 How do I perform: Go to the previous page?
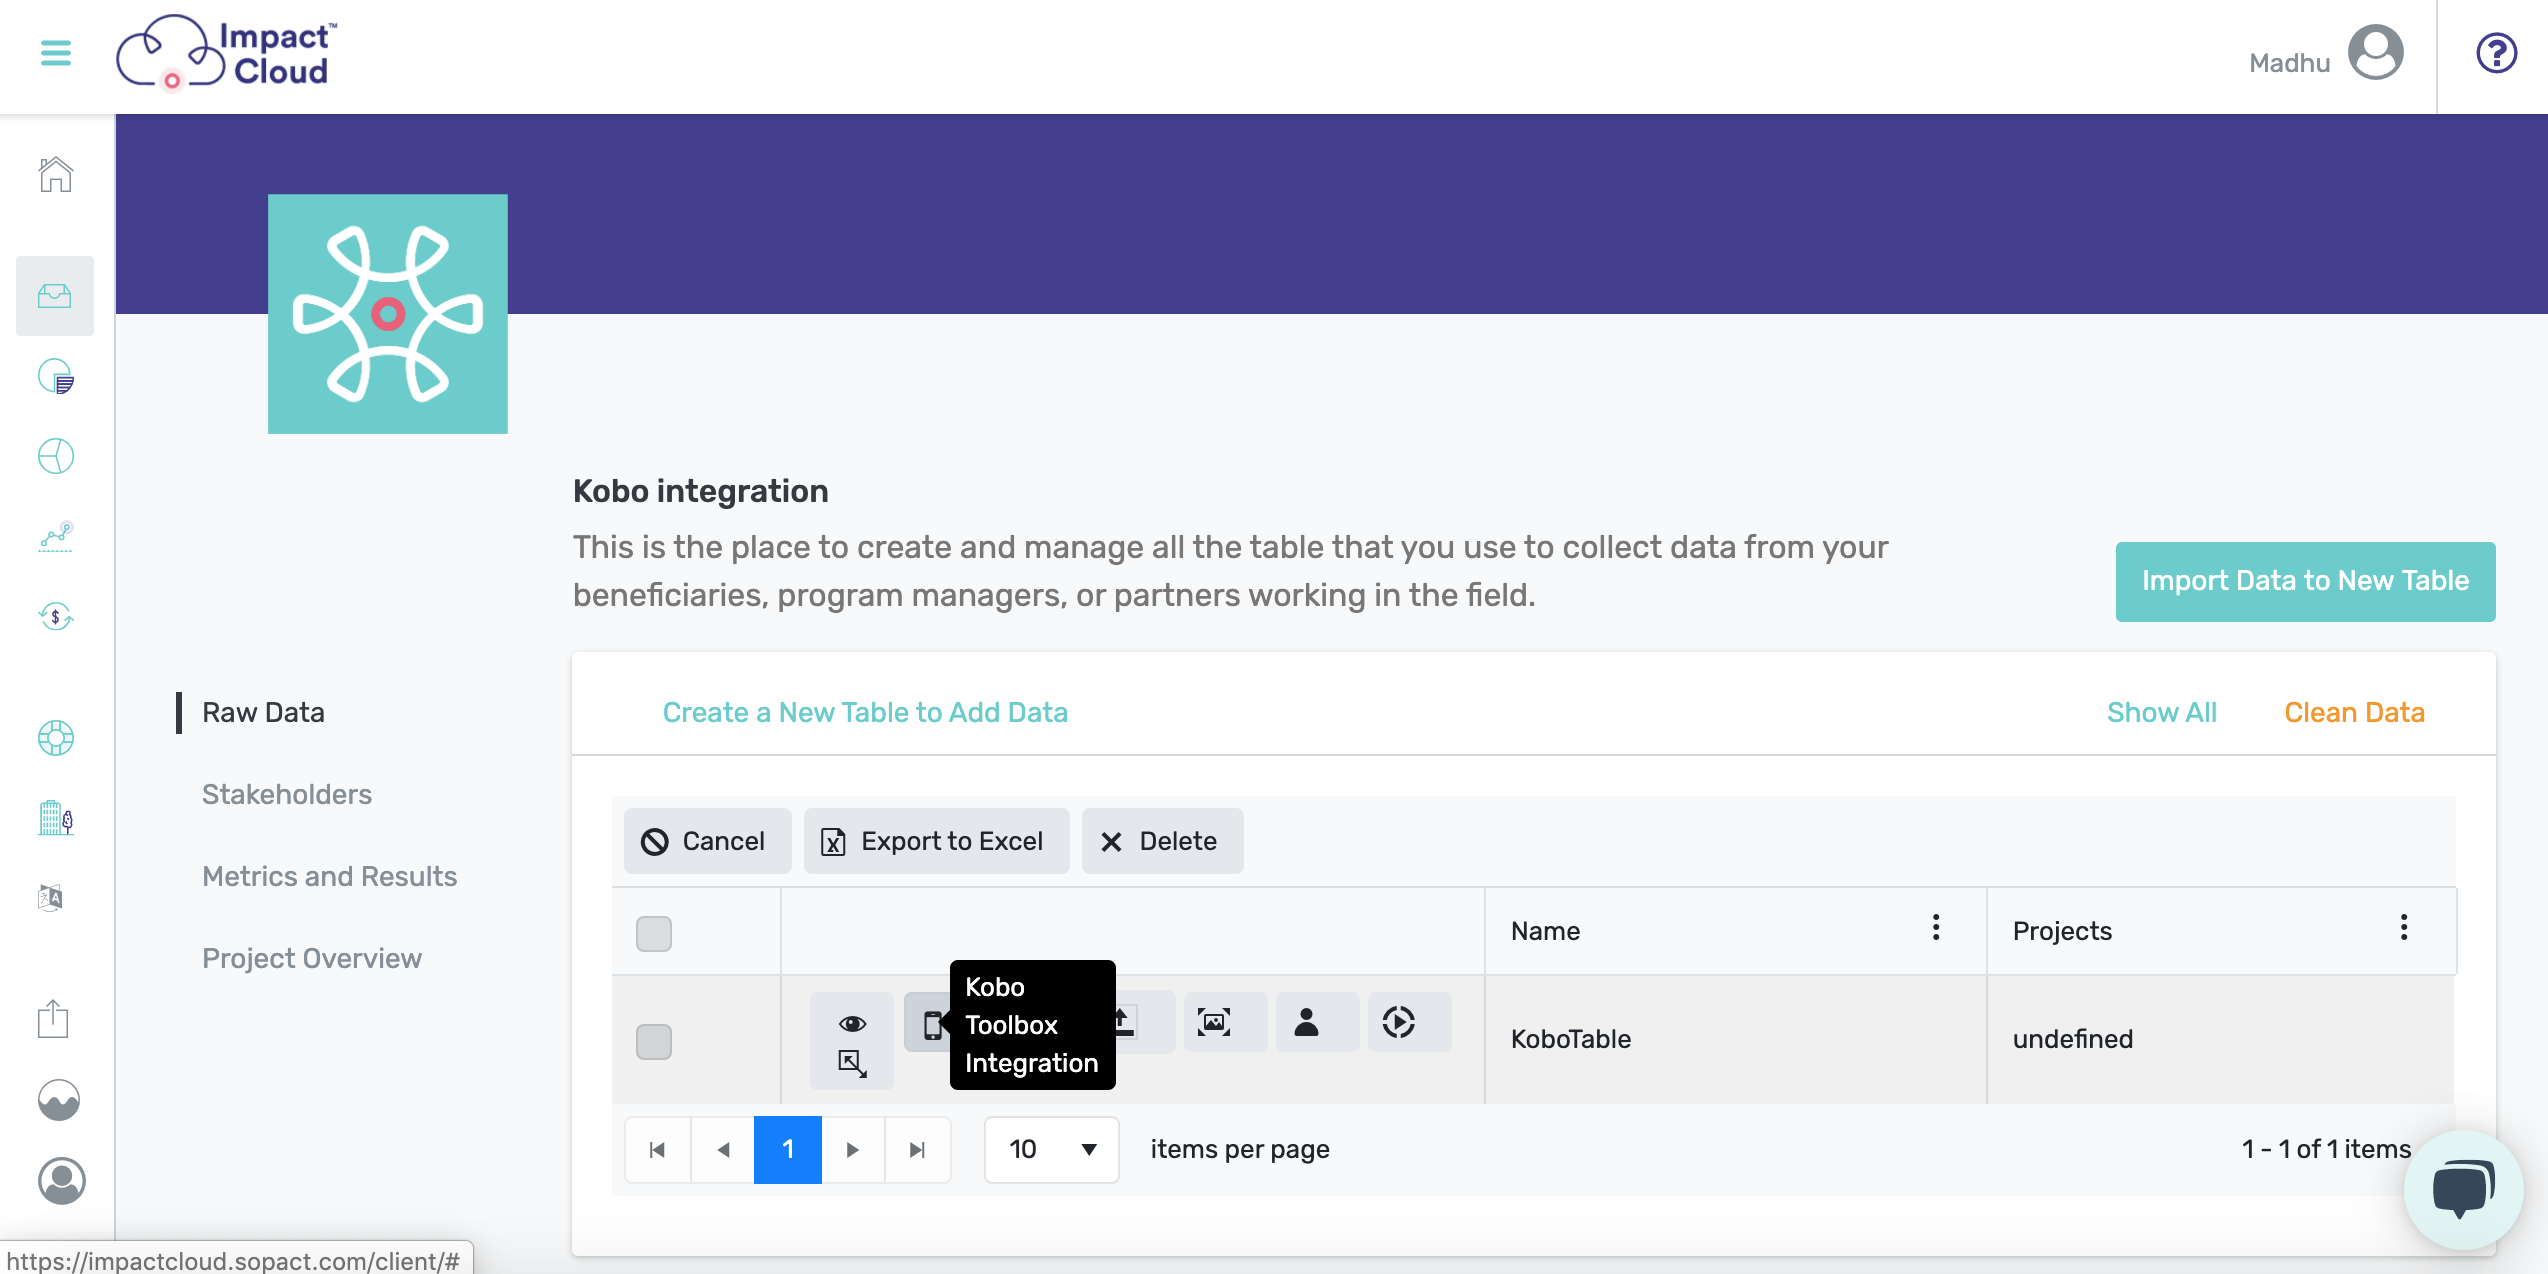coord(722,1149)
